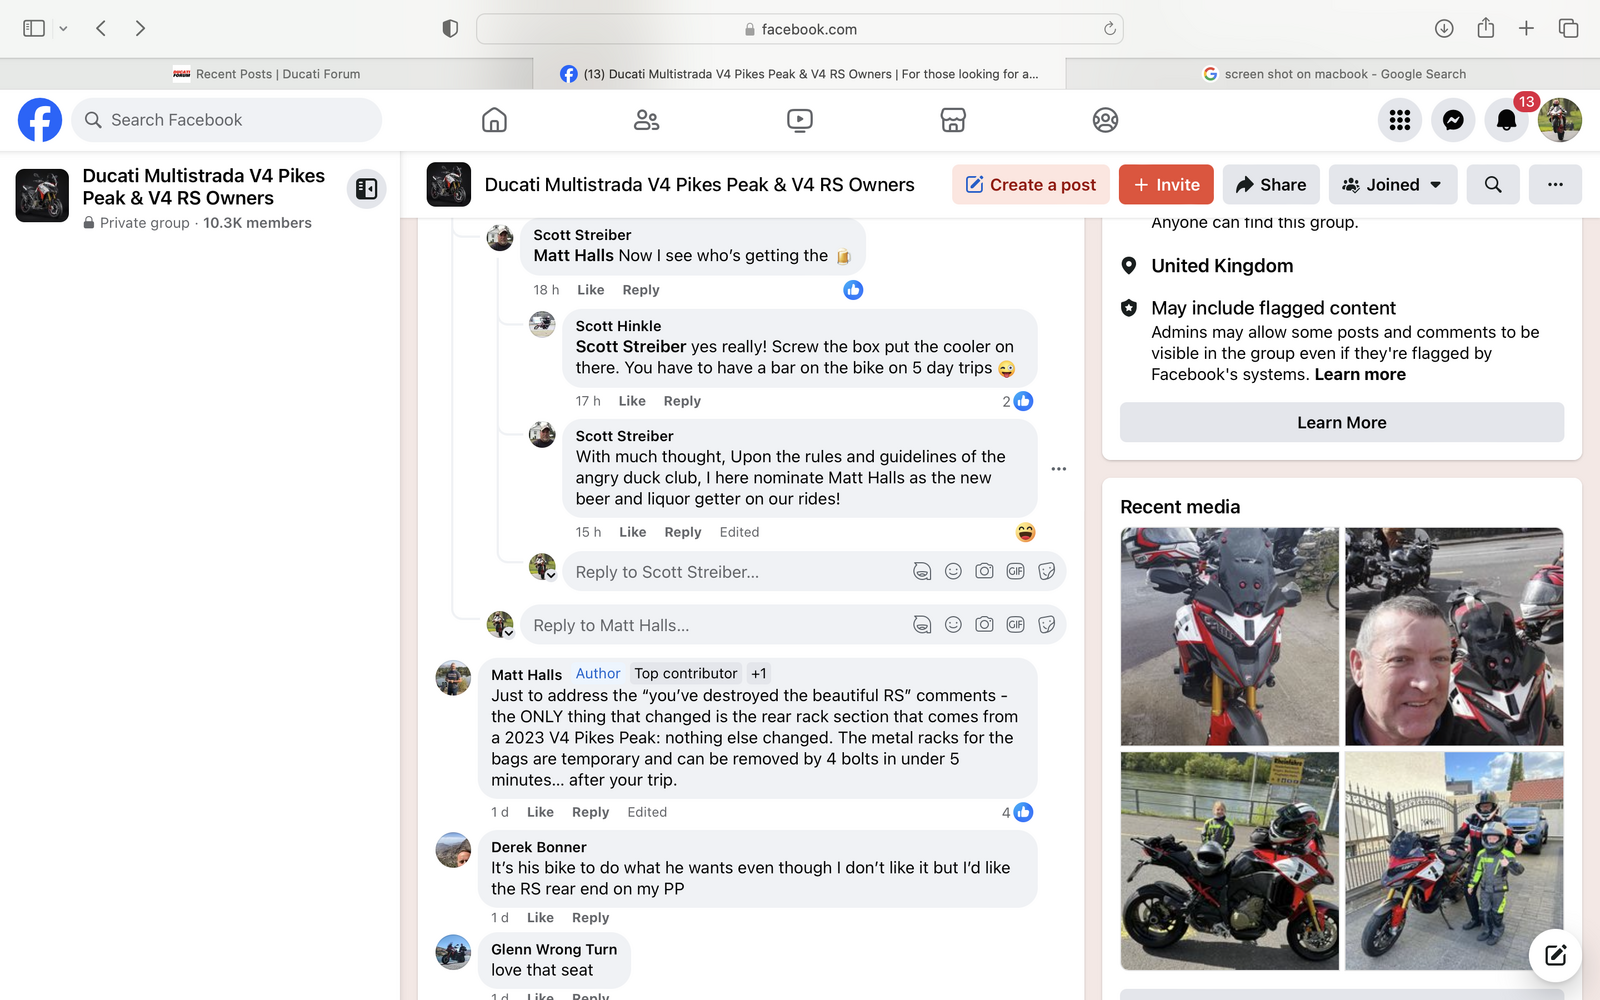1600x1000 pixels.
Task: Open Safari privacy report shield icon
Action: click(450, 29)
